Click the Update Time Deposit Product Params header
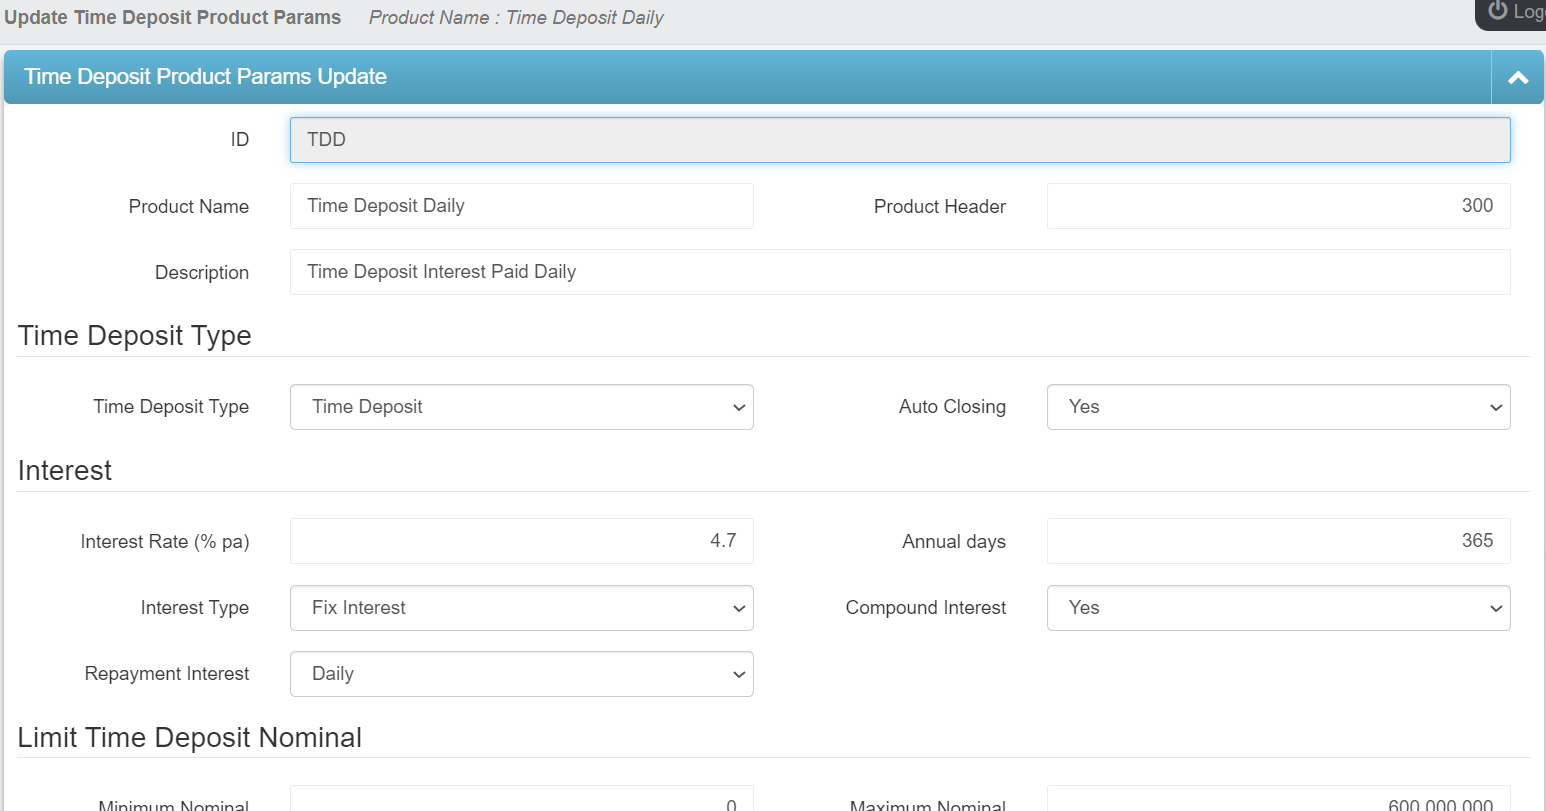1546x811 pixels. [x=172, y=16]
